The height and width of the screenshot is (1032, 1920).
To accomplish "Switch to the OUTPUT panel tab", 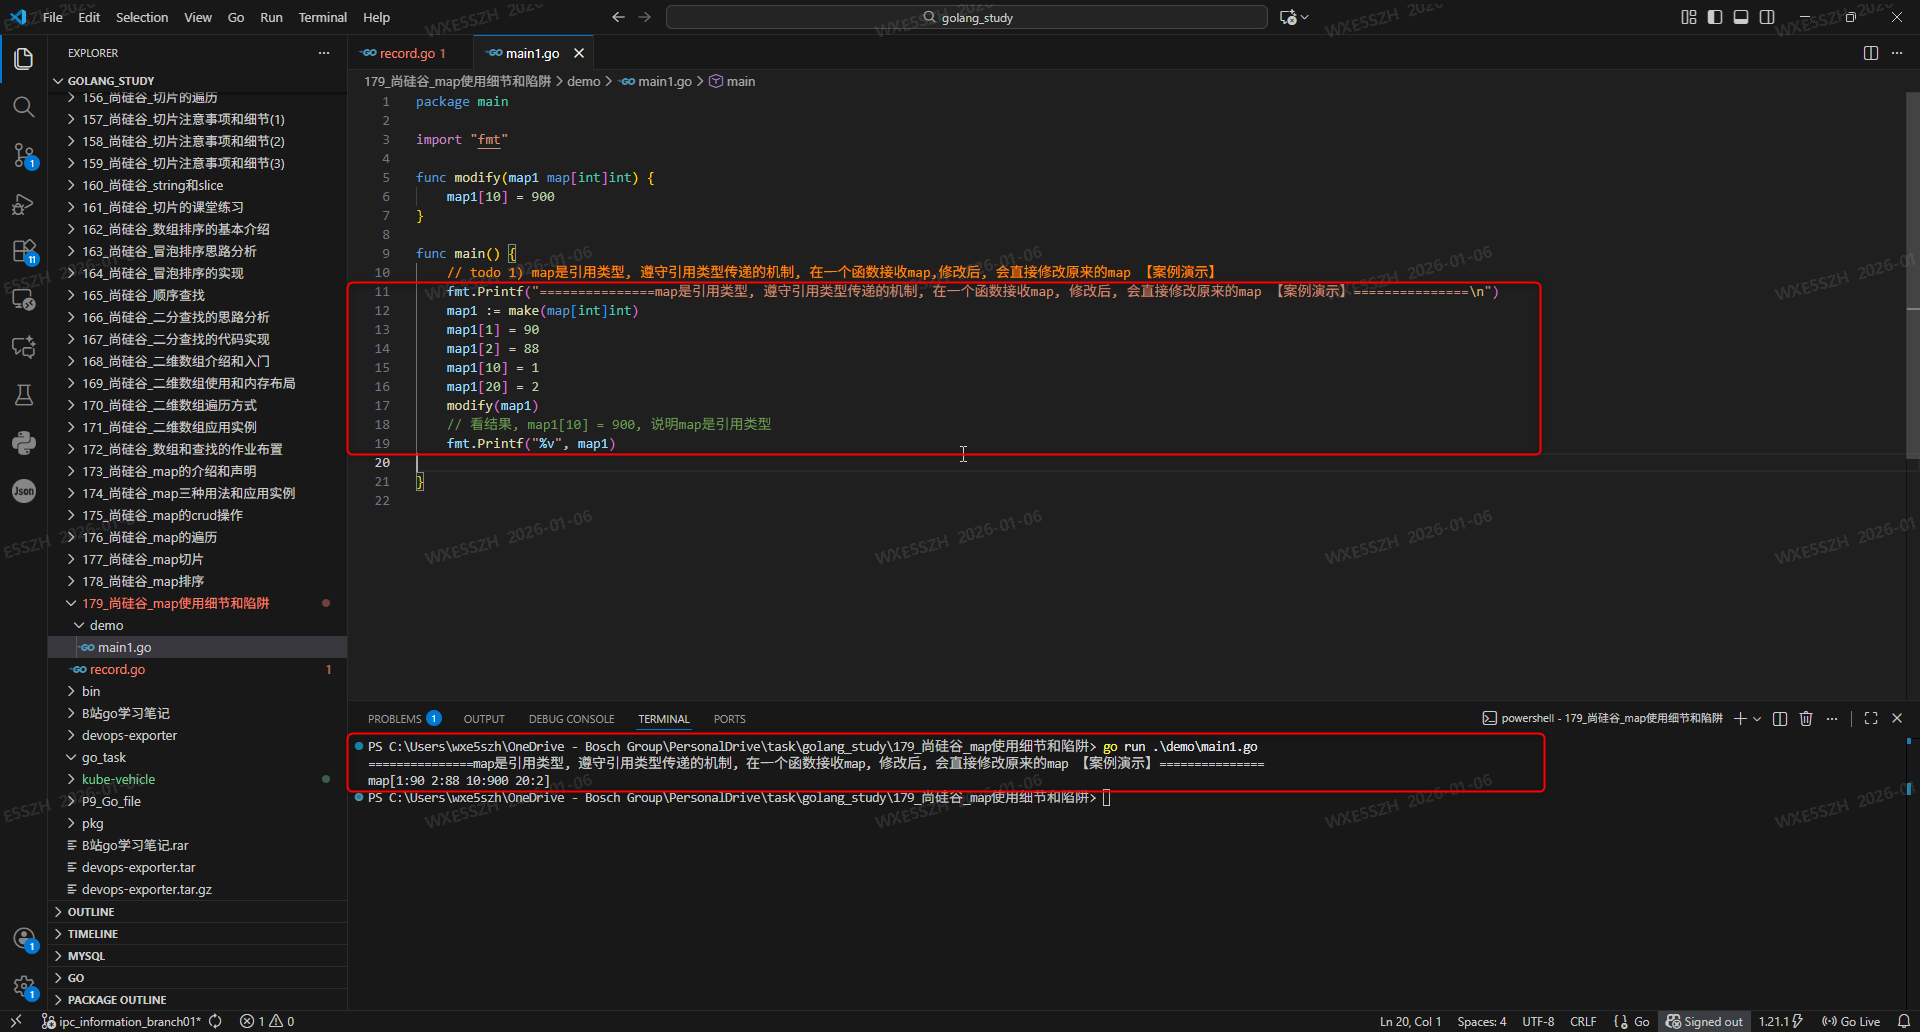I will point(484,719).
